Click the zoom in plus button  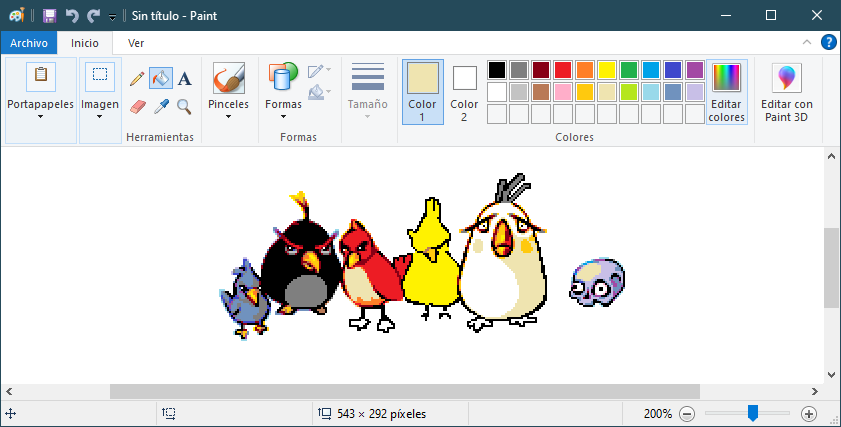click(x=809, y=414)
